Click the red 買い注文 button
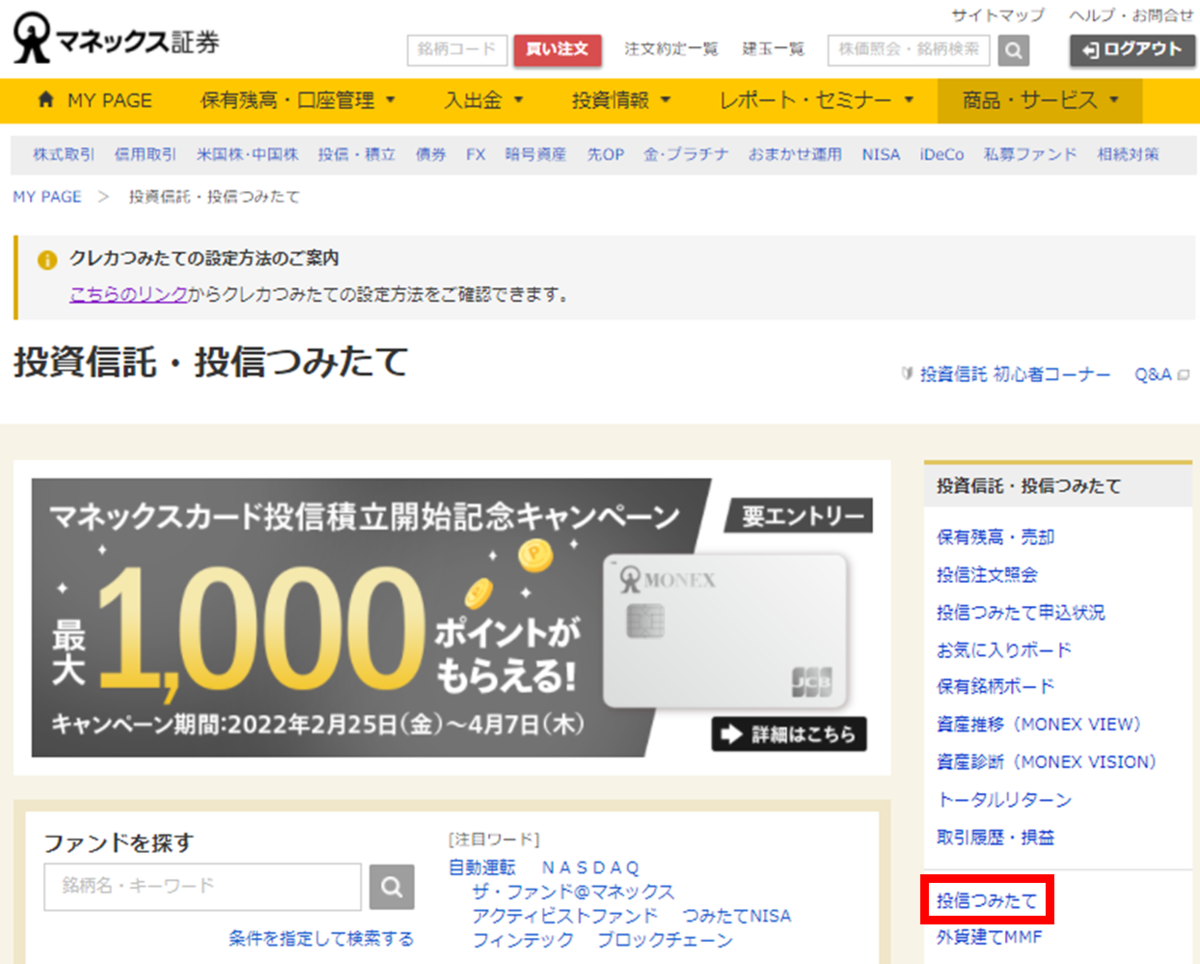1200x964 pixels. click(x=558, y=50)
